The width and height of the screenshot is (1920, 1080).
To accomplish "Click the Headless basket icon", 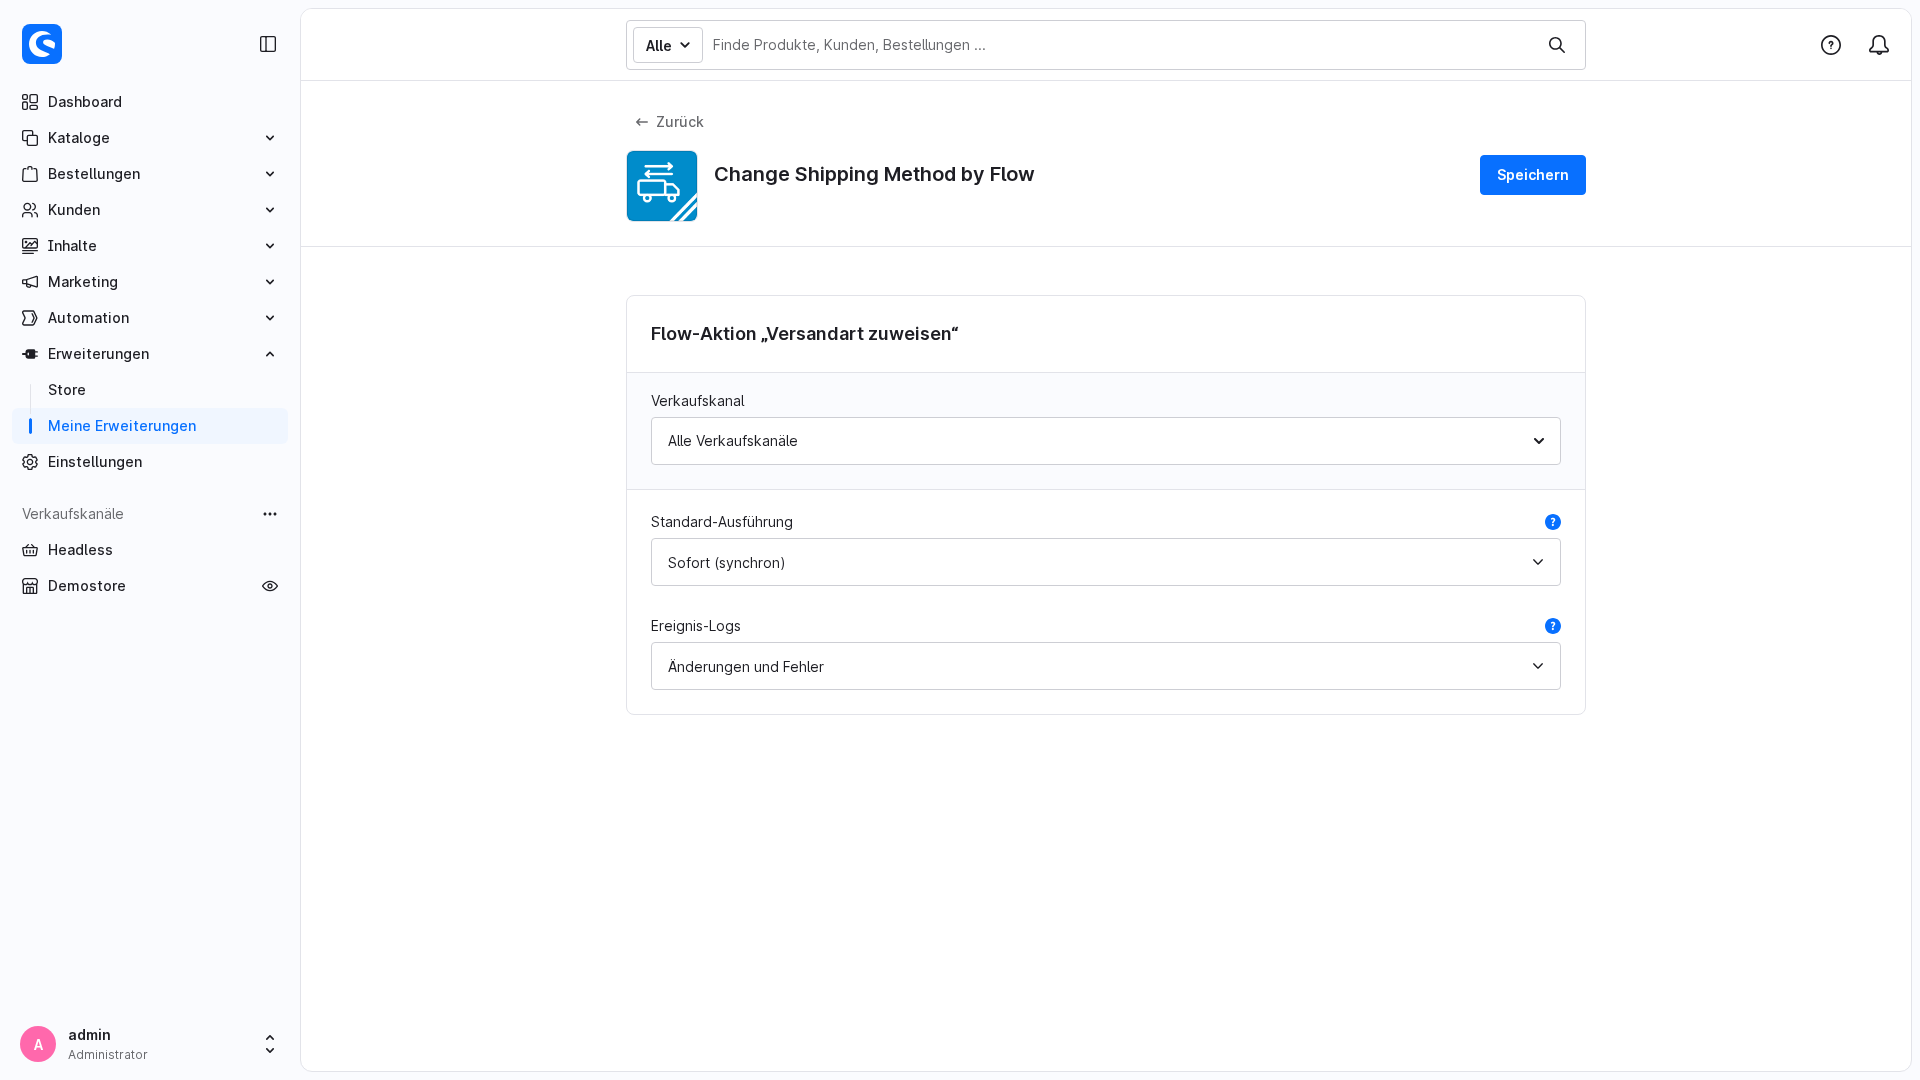I will 30,550.
